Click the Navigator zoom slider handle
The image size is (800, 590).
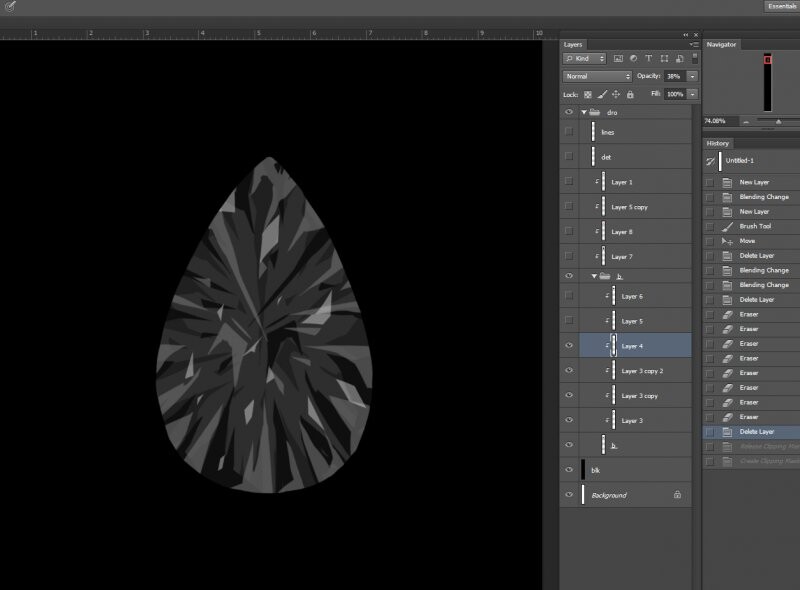point(777,121)
